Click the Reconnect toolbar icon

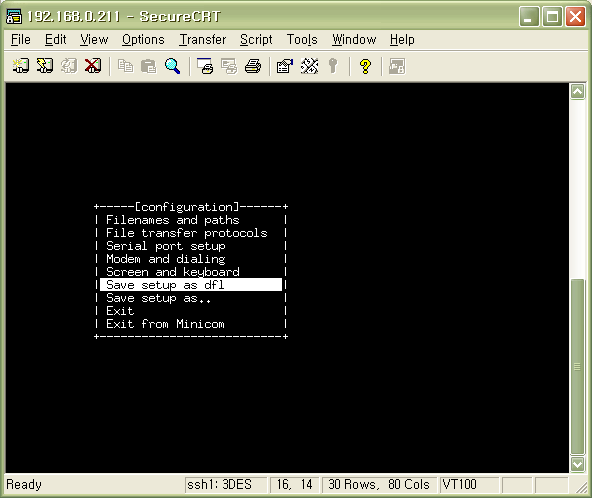point(69,66)
